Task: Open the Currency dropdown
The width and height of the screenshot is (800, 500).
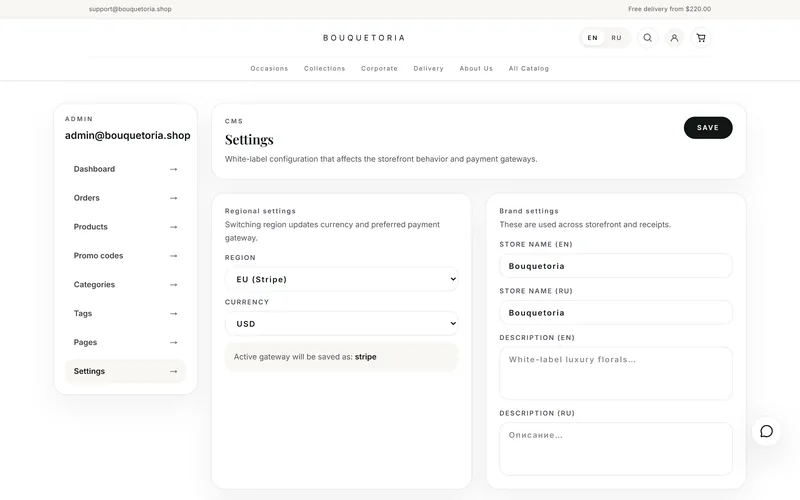Action: (341, 323)
